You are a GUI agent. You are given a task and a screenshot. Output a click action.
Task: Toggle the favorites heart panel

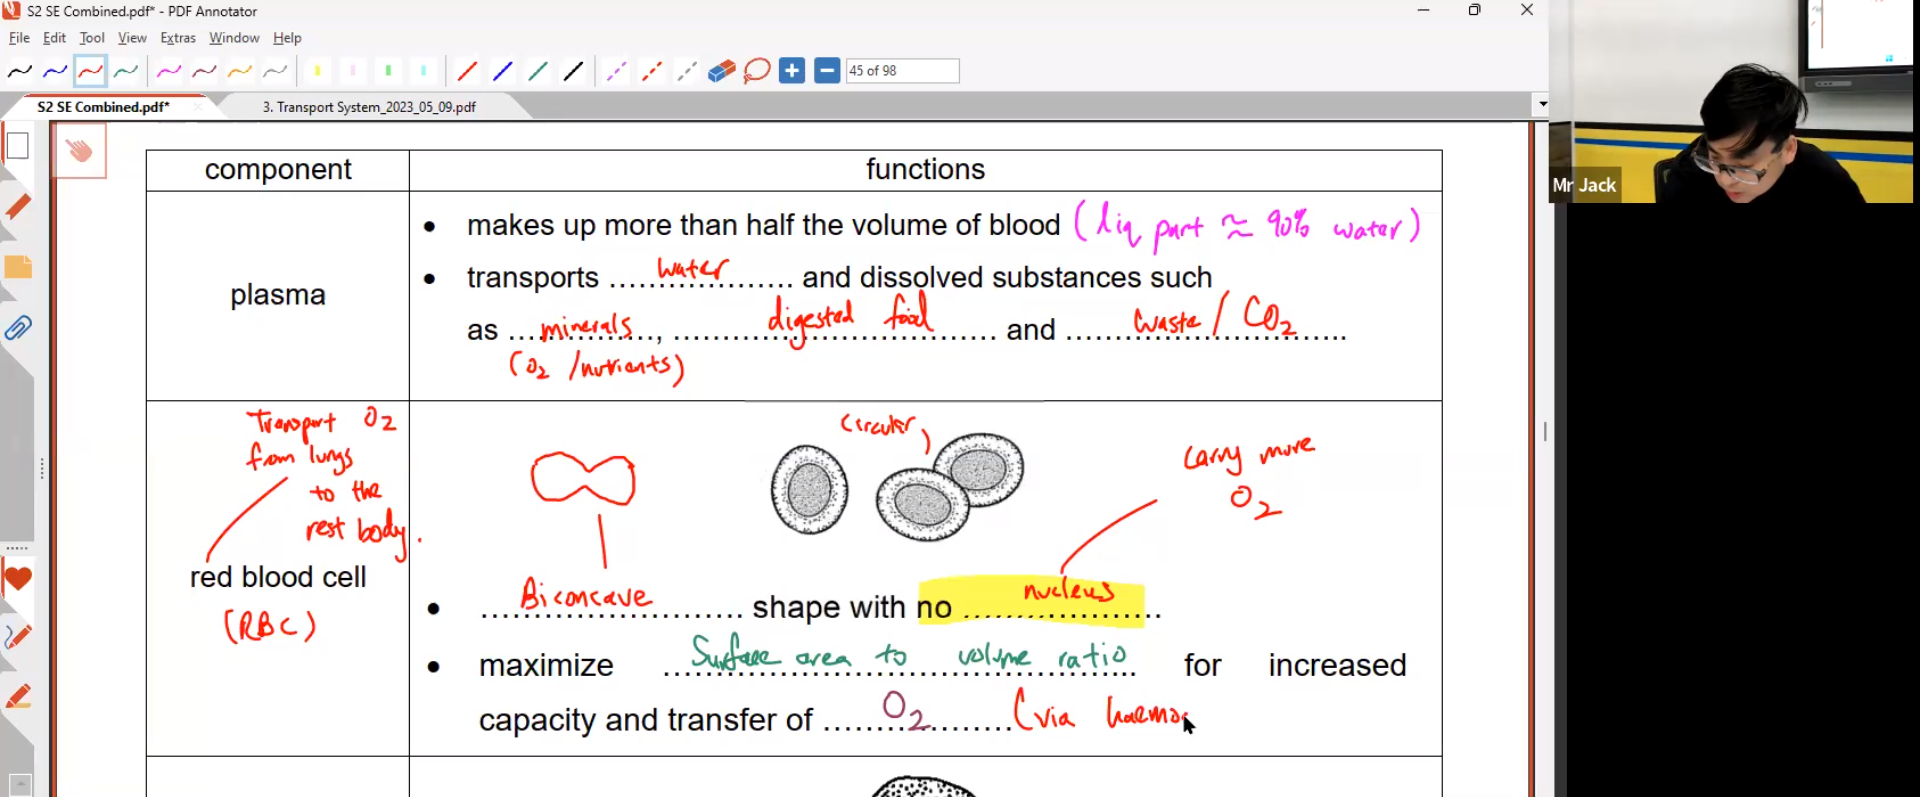(18, 579)
